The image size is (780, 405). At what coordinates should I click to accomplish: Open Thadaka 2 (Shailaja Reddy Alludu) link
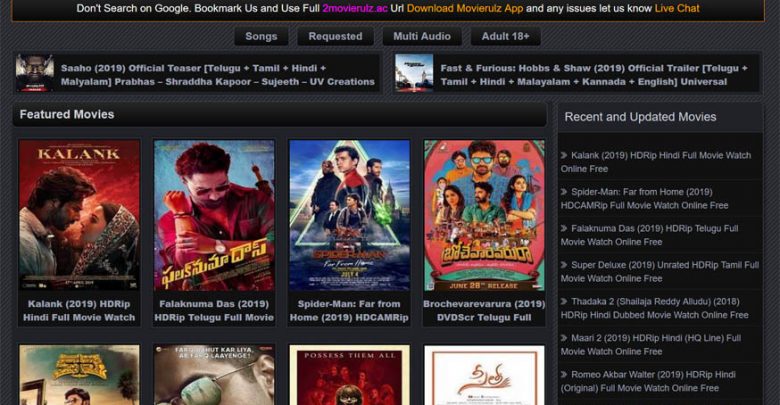pos(654,308)
